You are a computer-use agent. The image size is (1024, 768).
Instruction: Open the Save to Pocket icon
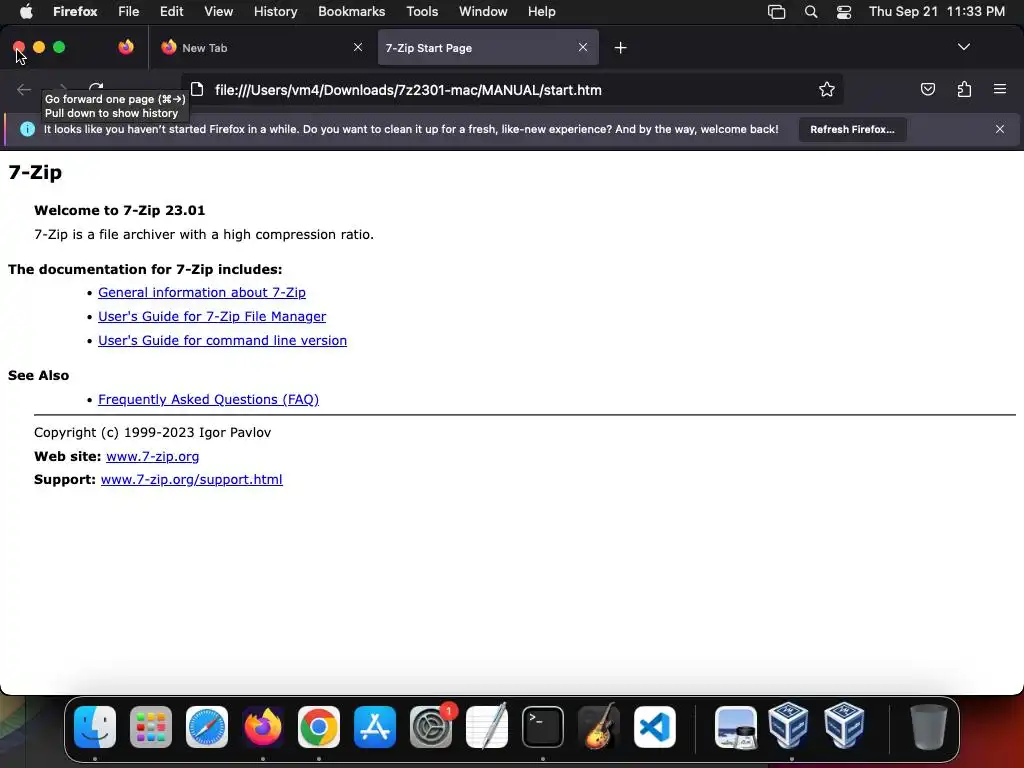click(927, 89)
